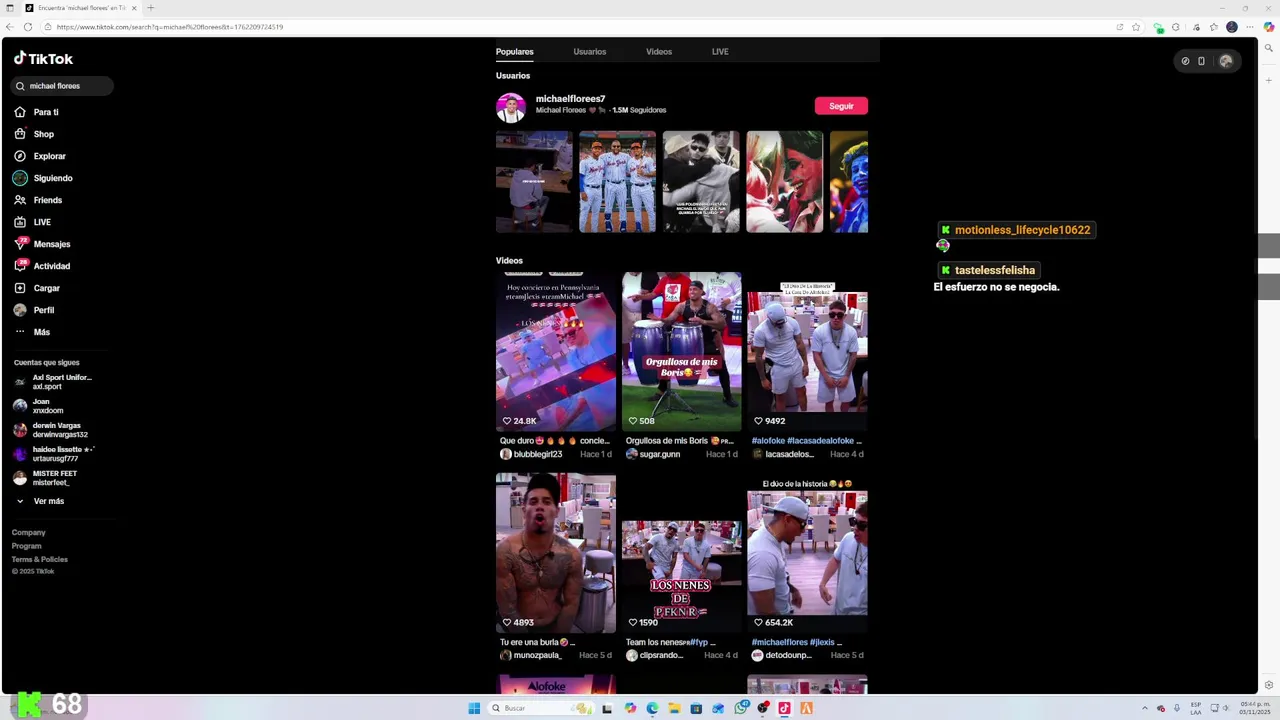The width and height of the screenshot is (1280, 720).
Task: Open Actividad notifications
Action: coord(42,266)
